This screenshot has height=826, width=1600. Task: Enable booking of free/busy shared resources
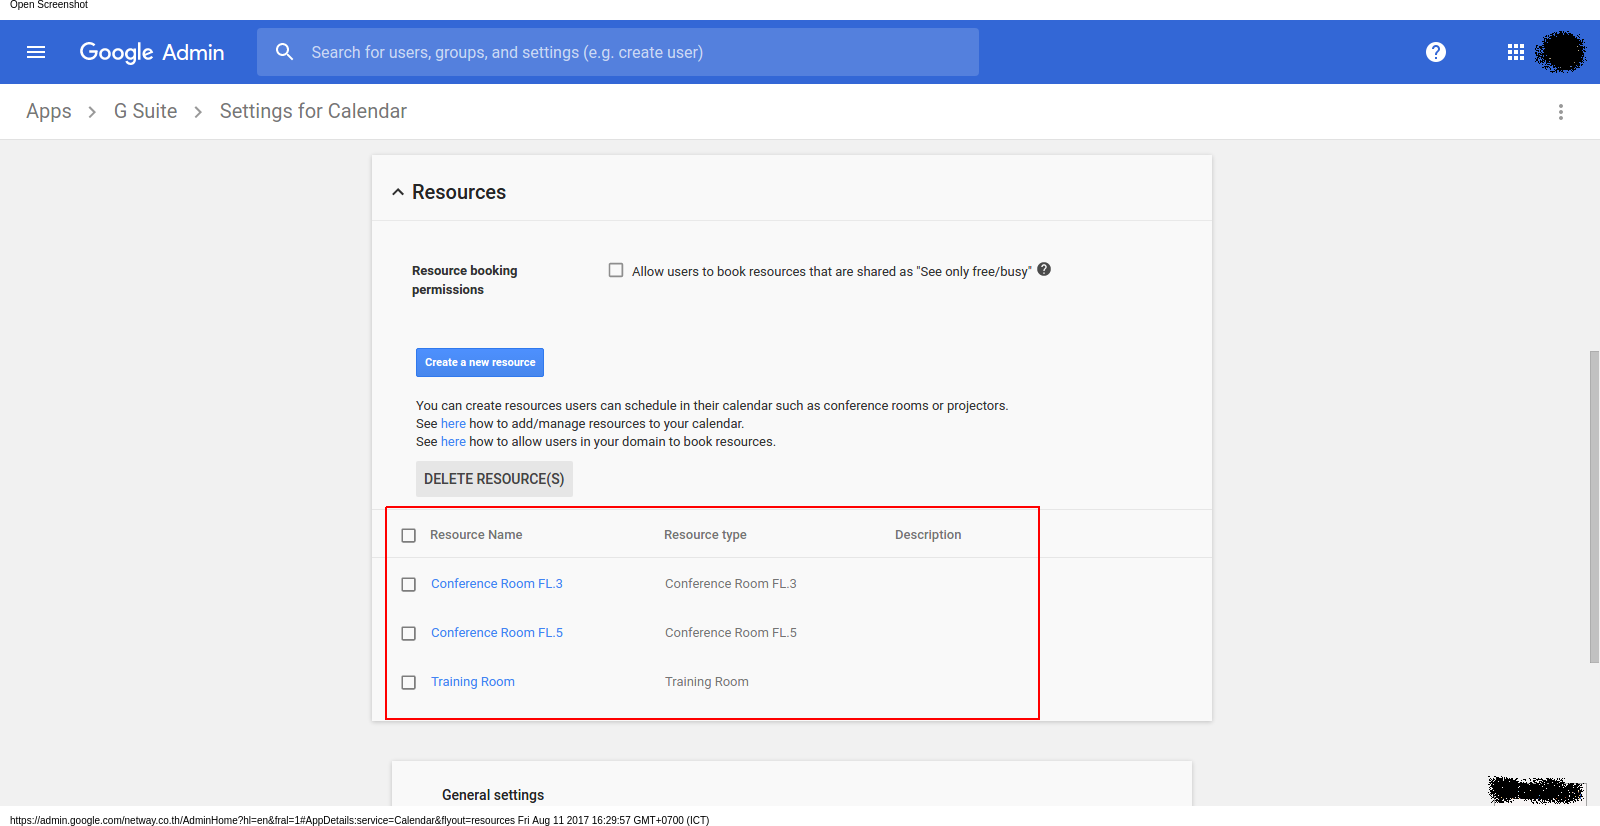(x=616, y=270)
